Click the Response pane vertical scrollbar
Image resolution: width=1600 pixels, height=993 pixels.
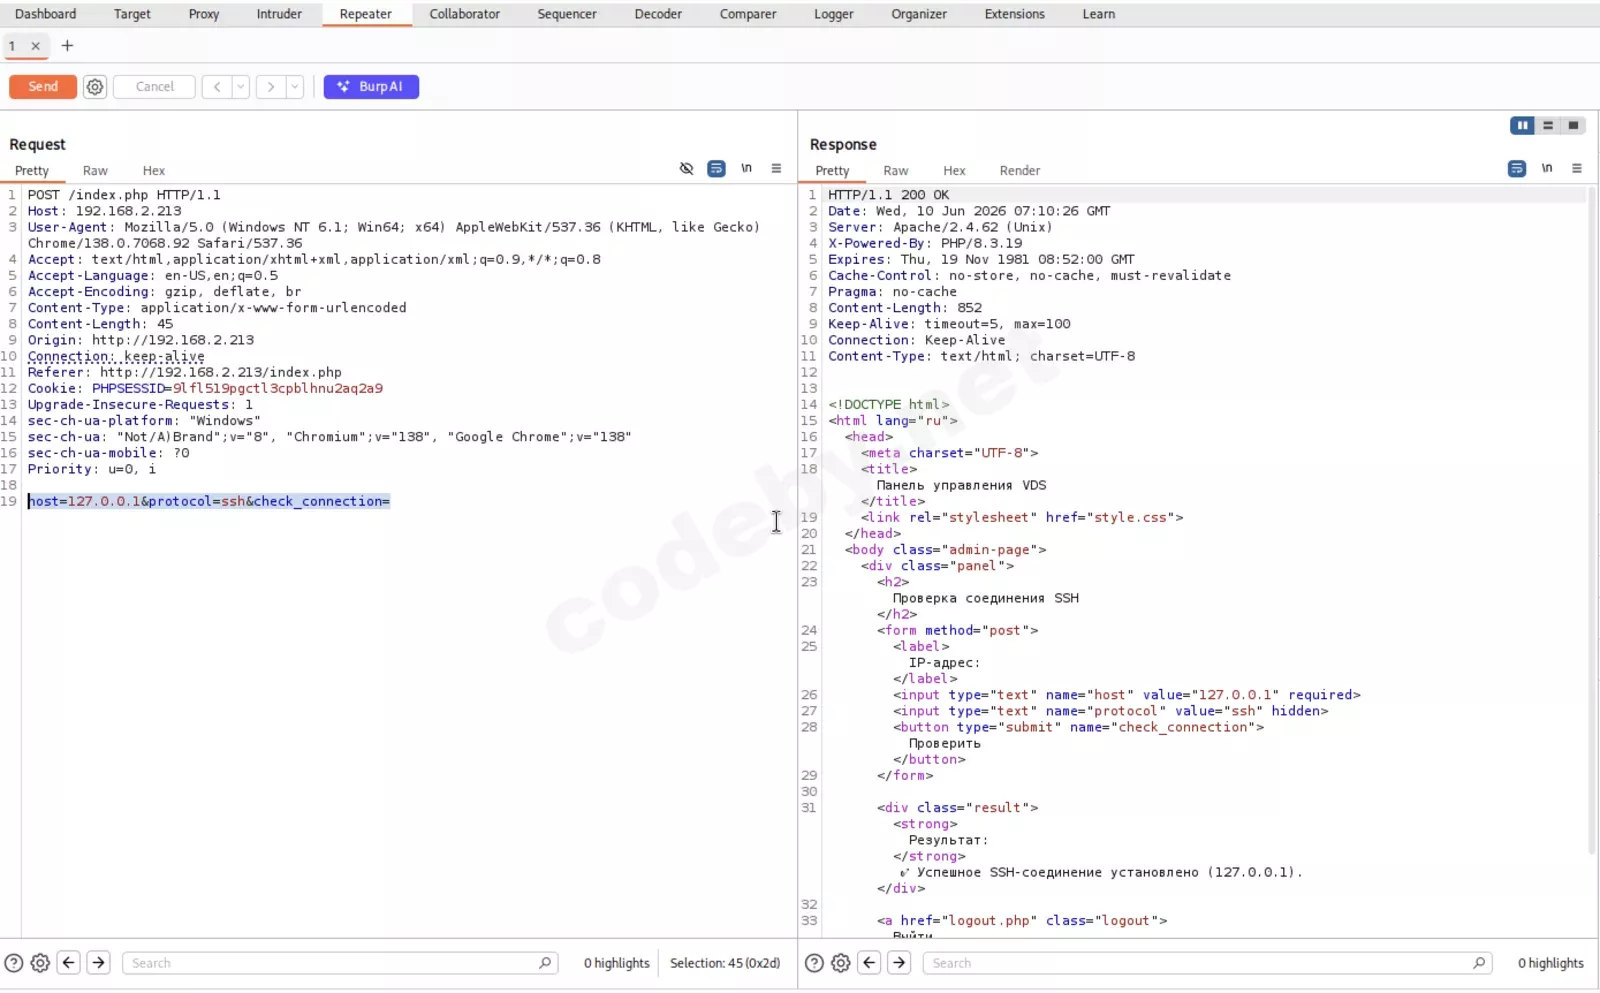[x=1592, y=520]
